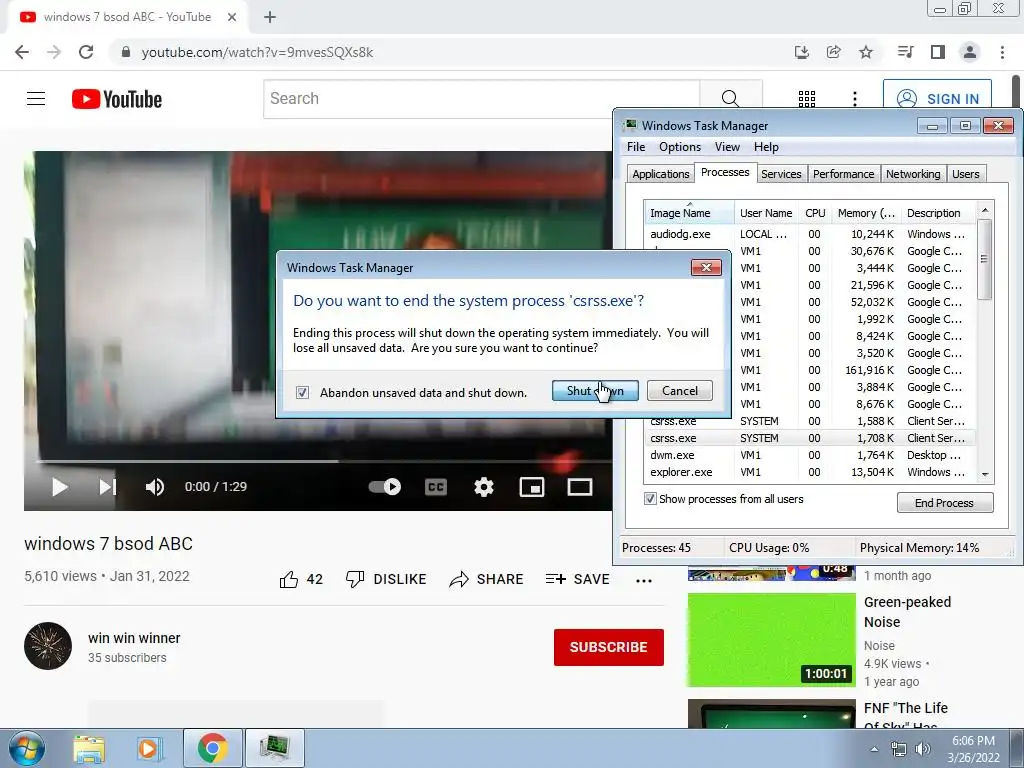Click the YouTube search input field
Image resolution: width=1024 pixels, height=768 pixels.
(x=481, y=99)
